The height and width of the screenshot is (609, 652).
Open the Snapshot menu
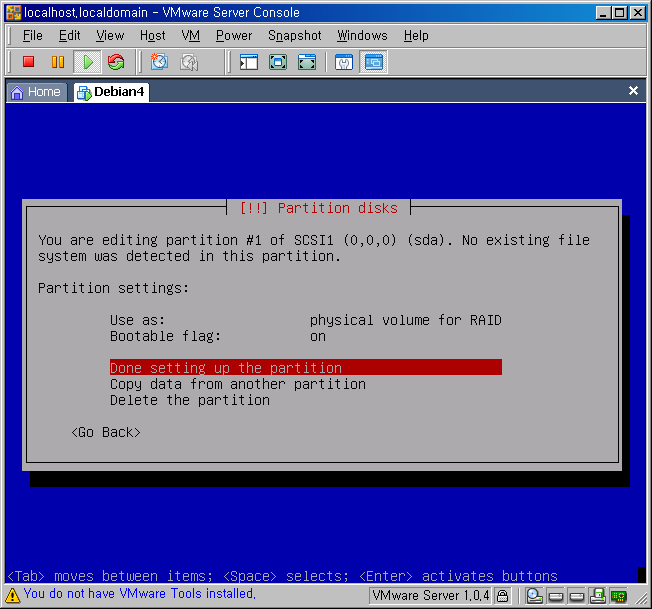click(x=294, y=35)
